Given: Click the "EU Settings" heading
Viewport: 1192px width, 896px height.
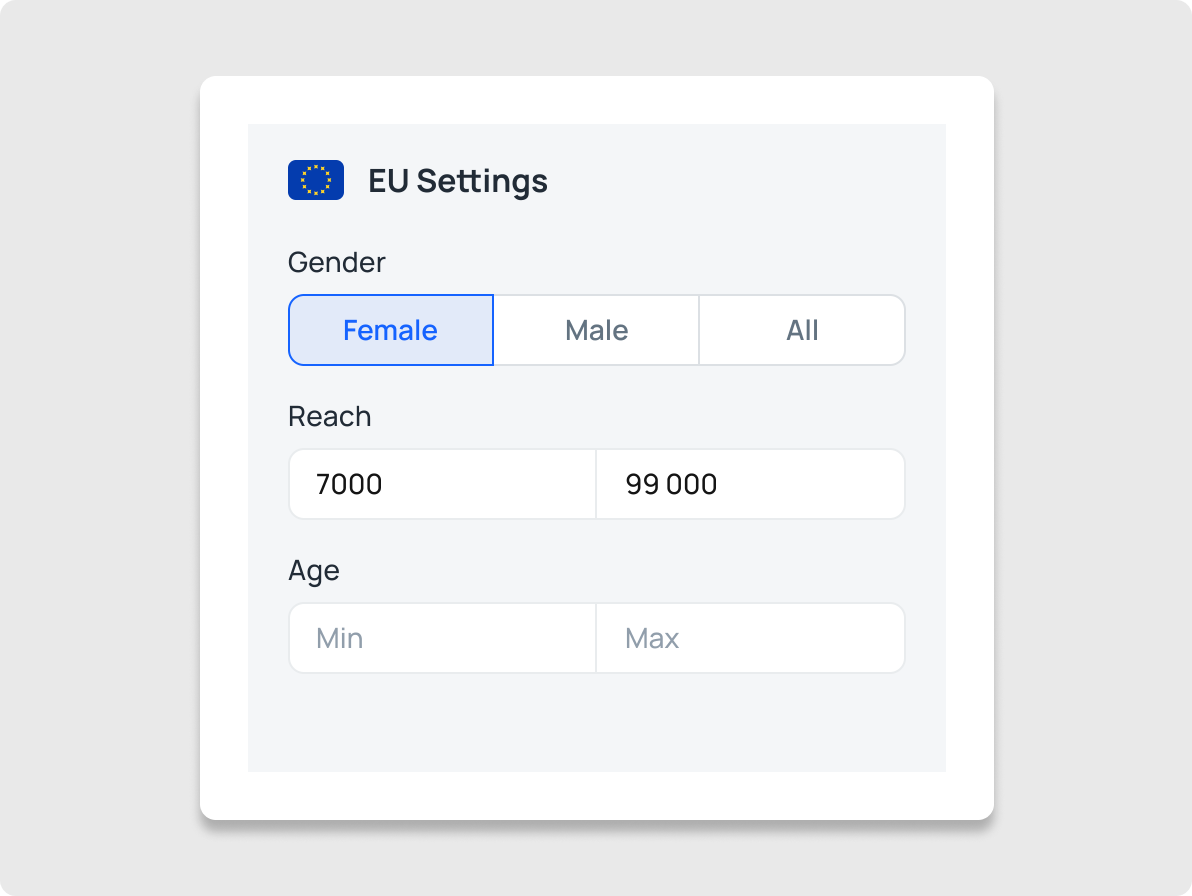Looking at the screenshot, I should click(x=457, y=181).
